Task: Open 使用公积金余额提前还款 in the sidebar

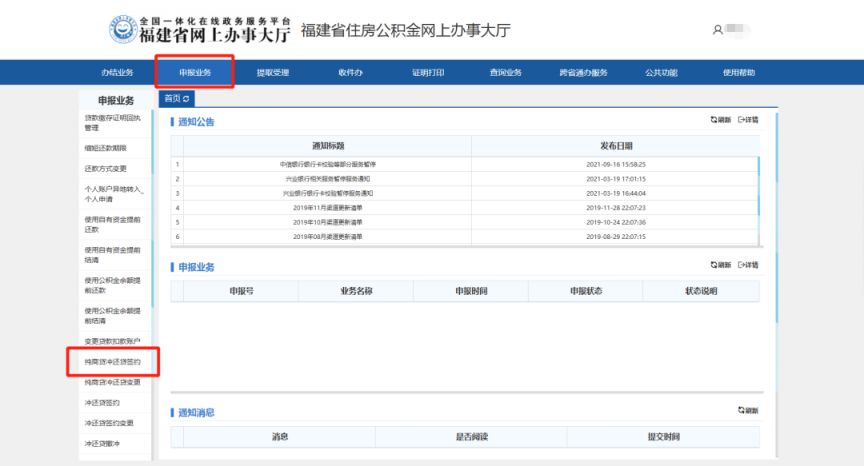Action: [x=112, y=285]
